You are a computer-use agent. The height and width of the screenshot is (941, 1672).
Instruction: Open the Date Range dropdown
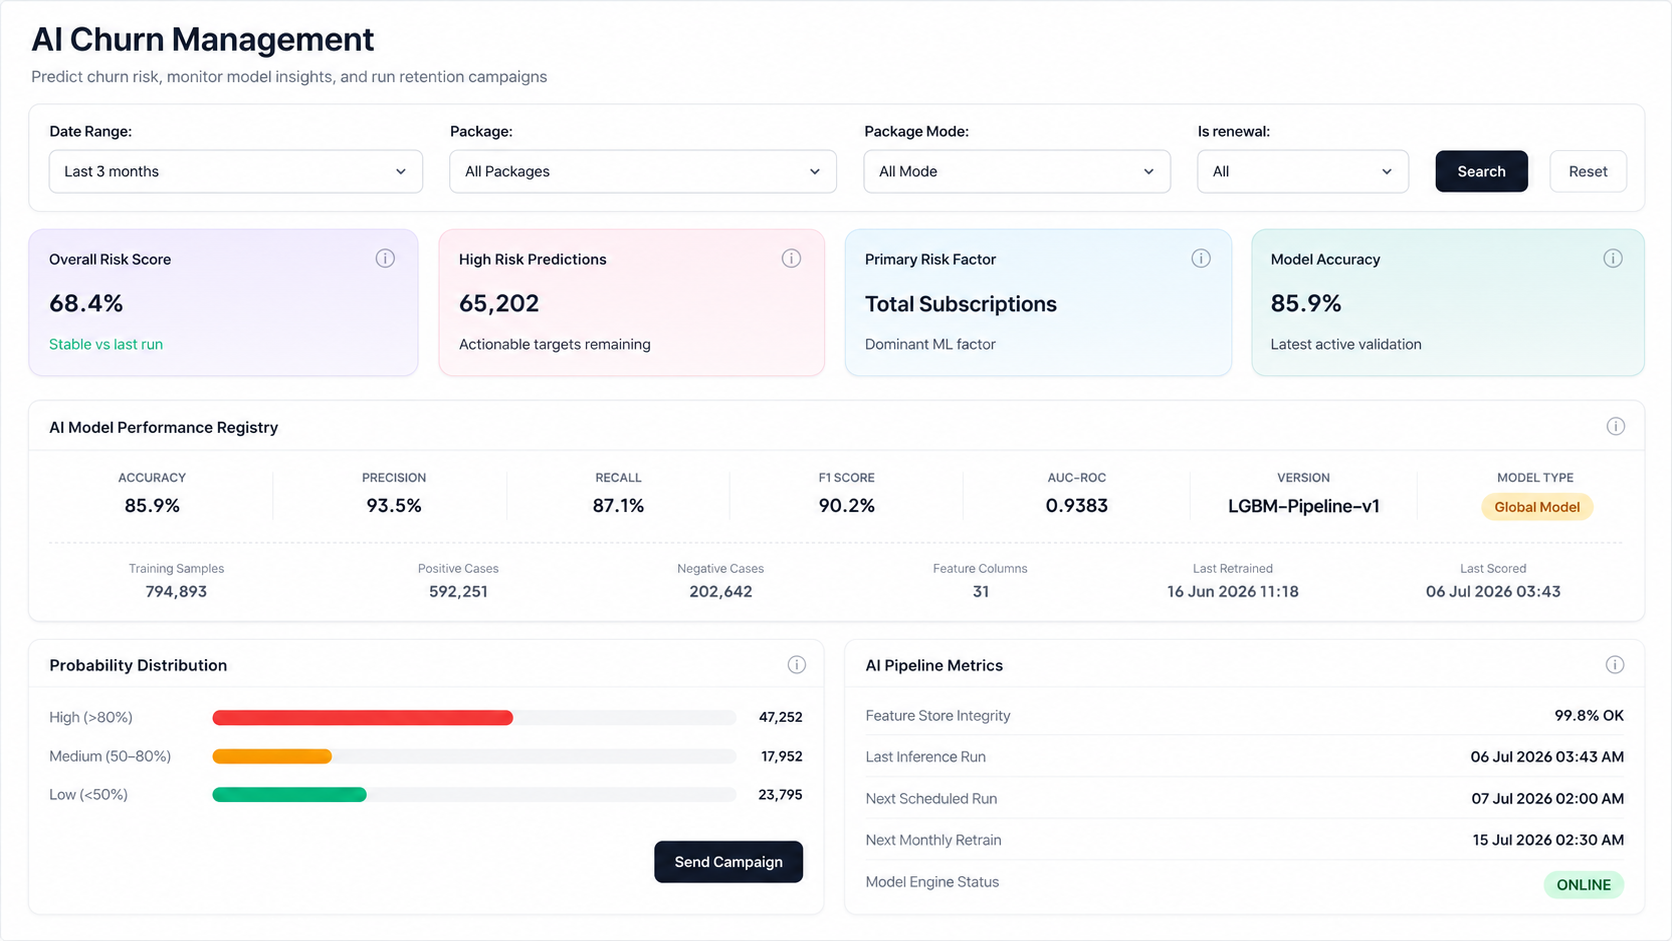pos(236,171)
